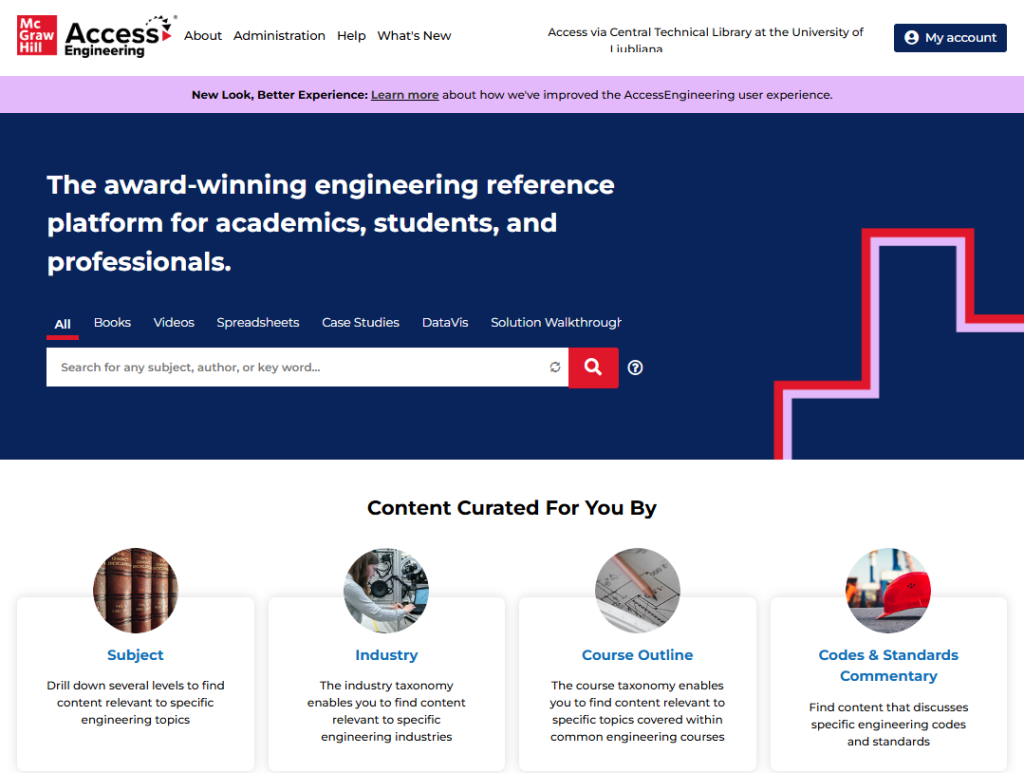Screen dimensions: 1024x773
Task: Open the Course Outline link
Action: (x=637, y=655)
